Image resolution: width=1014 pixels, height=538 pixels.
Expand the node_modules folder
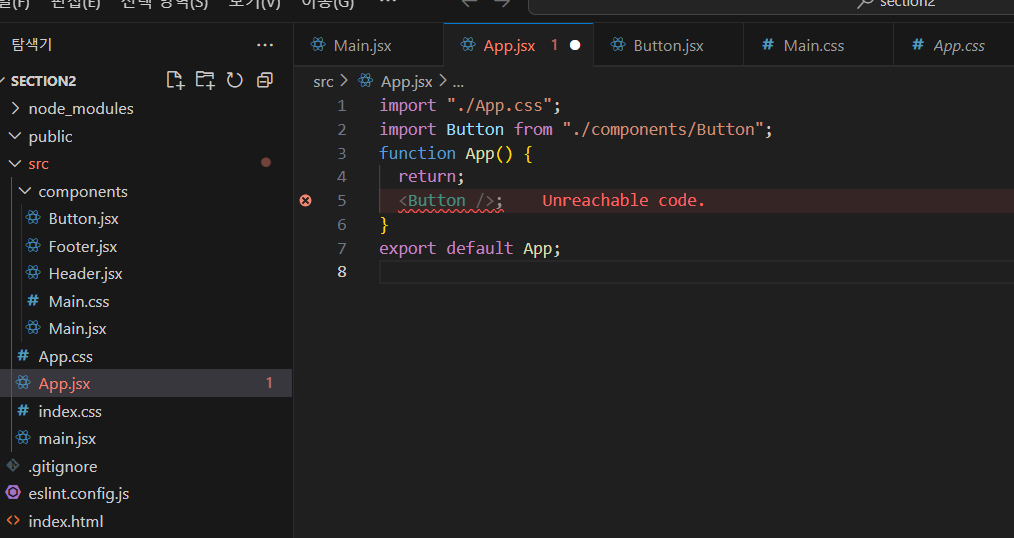16,109
